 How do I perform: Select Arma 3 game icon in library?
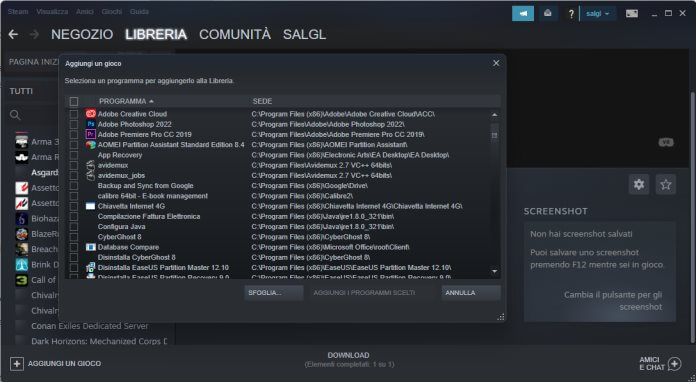coord(22,142)
